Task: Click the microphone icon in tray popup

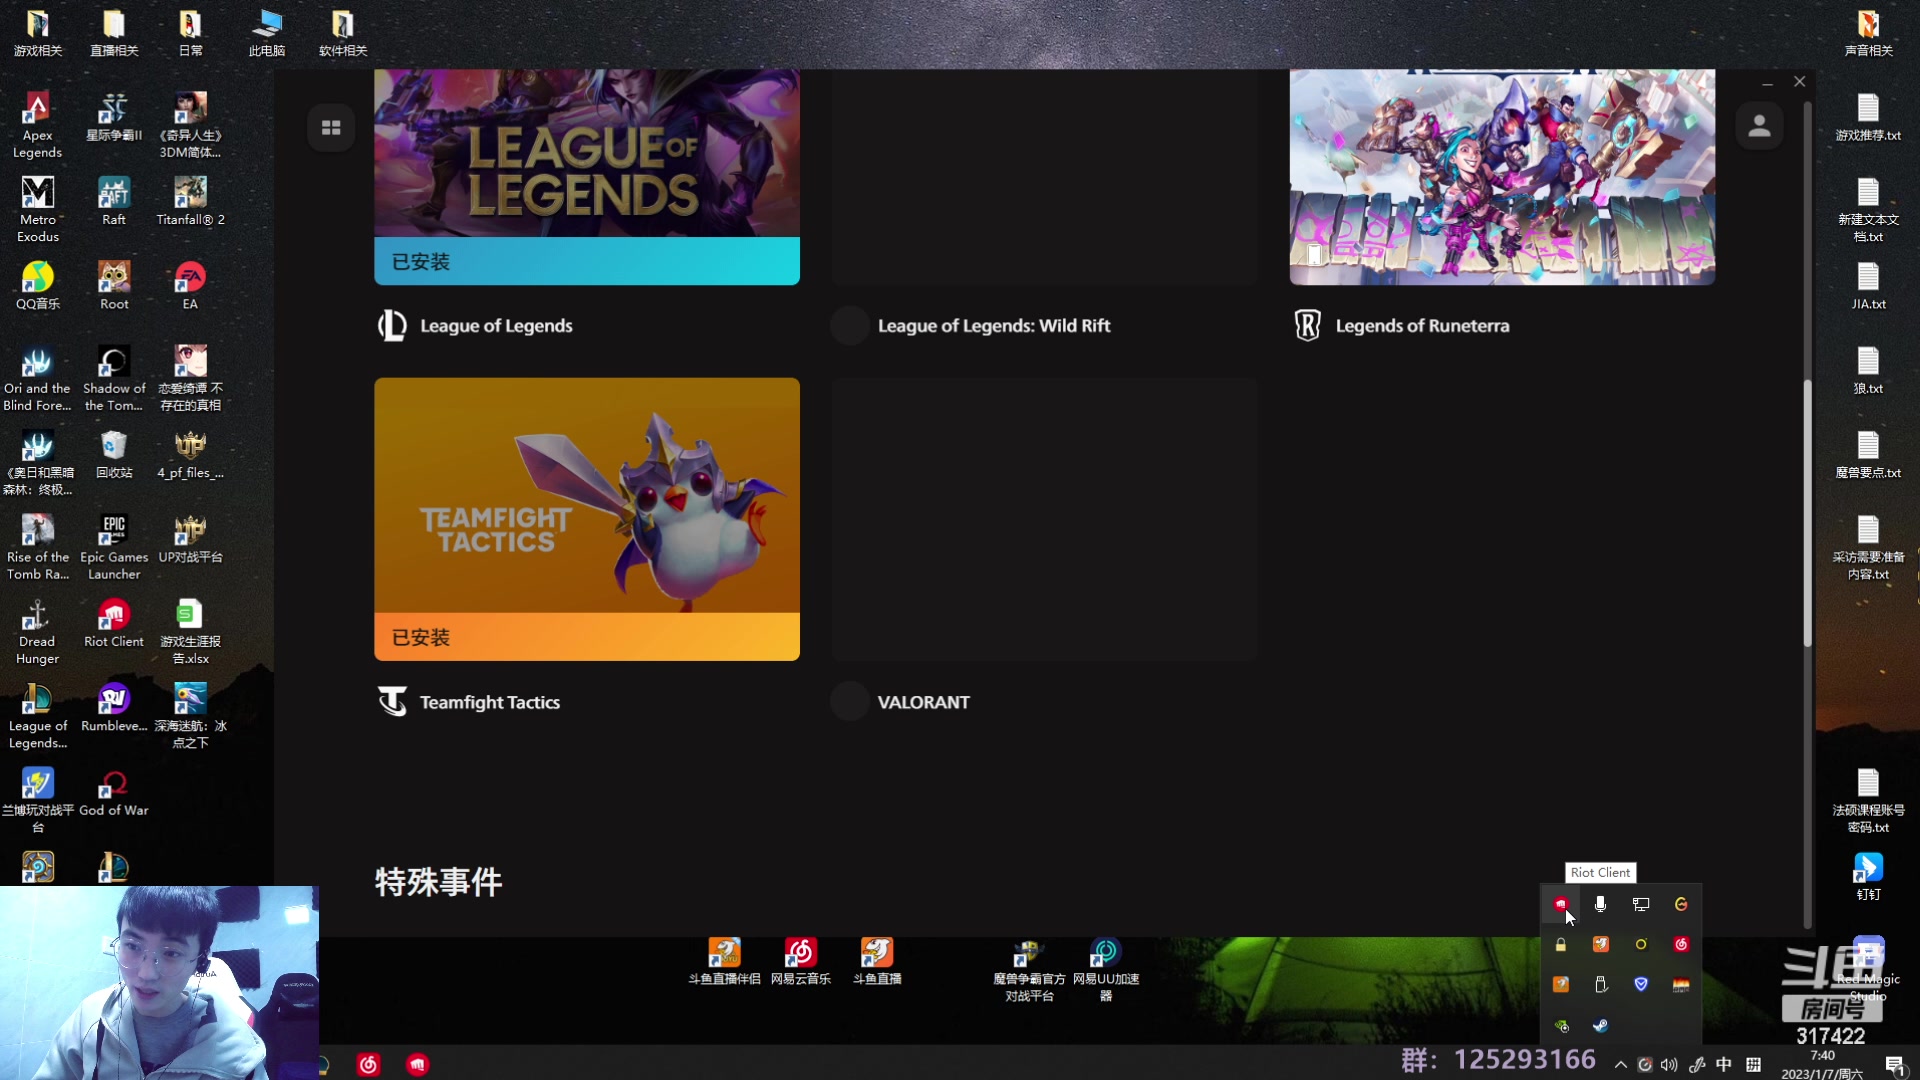Action: pos(1600,904)
